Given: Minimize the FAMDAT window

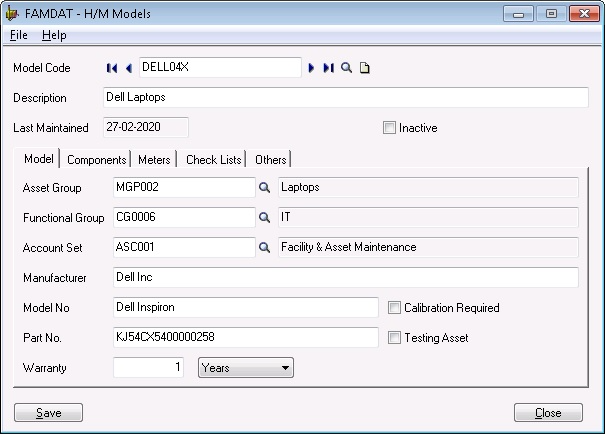Looking at the screenshot, I should pyautogui.click(x=518, y=14).
